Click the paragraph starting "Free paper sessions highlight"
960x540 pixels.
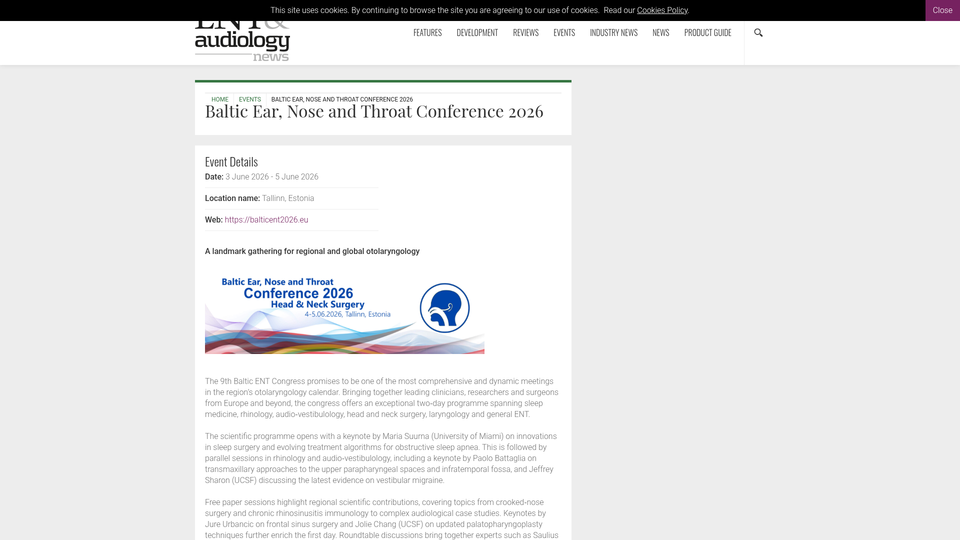tap(381, 519)
